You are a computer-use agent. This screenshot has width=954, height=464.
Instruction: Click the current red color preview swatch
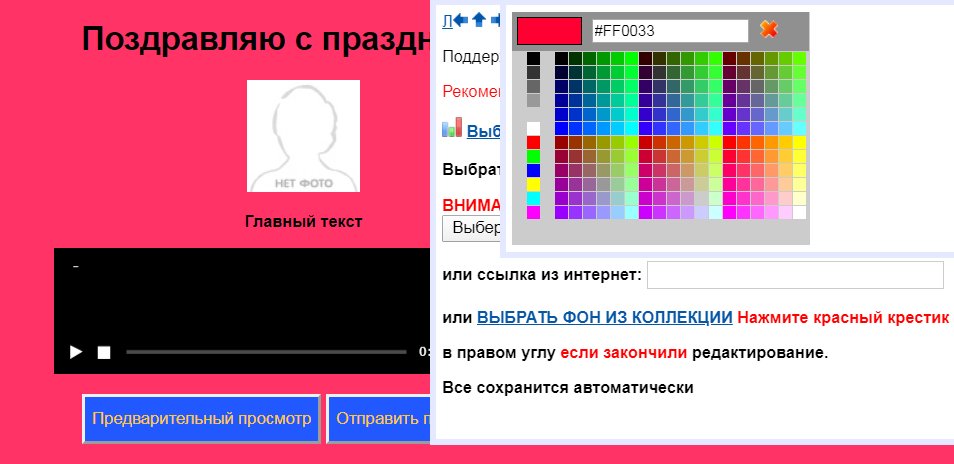pos(549,31)
